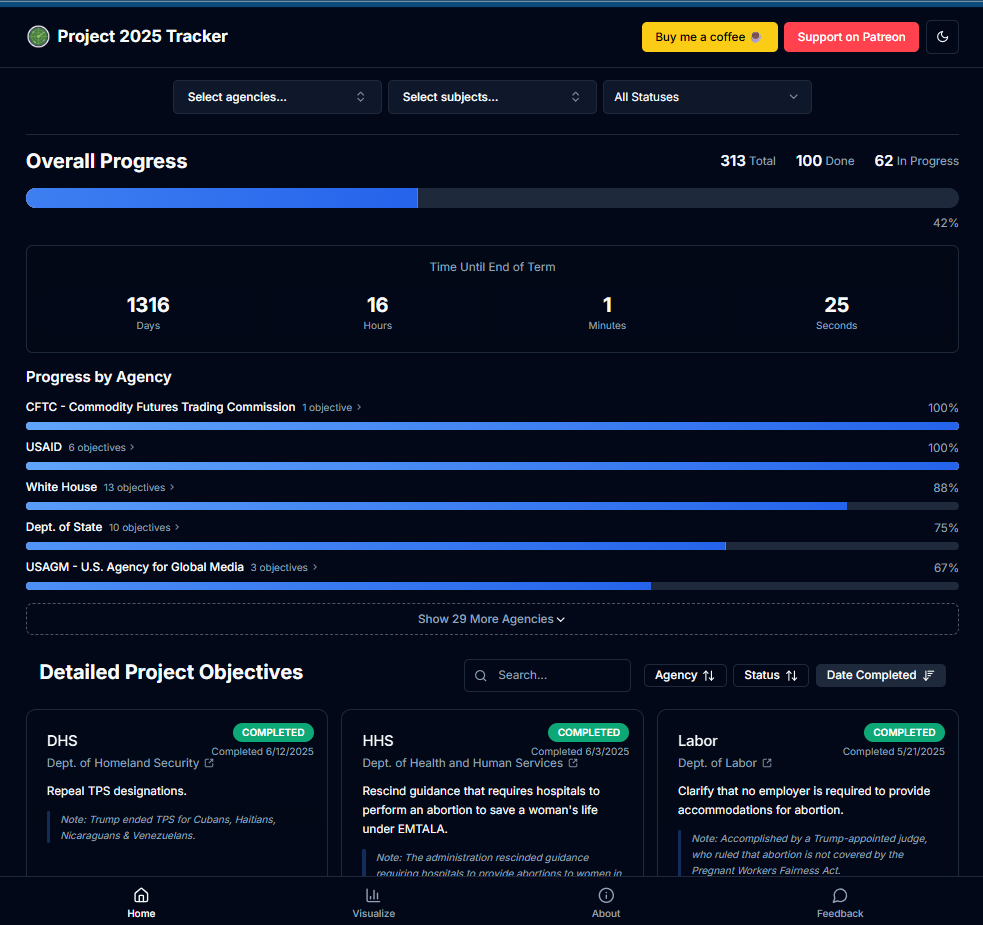Click the Dept. of State progress bar
This screenshot has height=925, width=983.
pyautogui.click(x=492, y=546)
